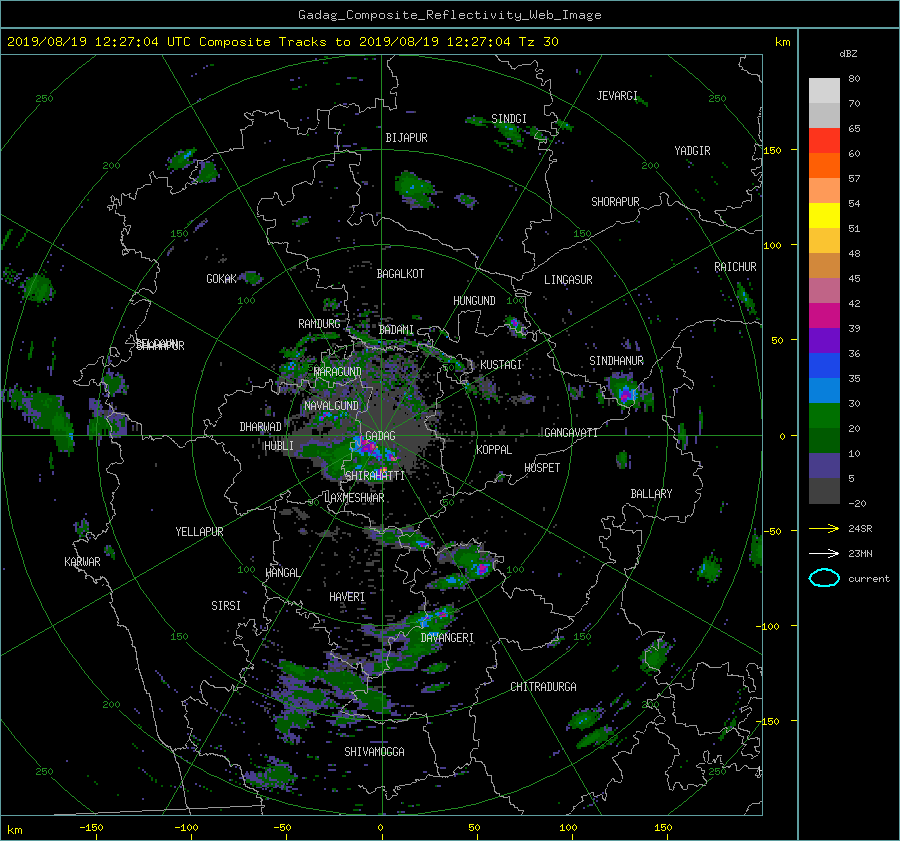Pick the purple 36-39 dBZ swatch
900x841 pixels.
824,340
